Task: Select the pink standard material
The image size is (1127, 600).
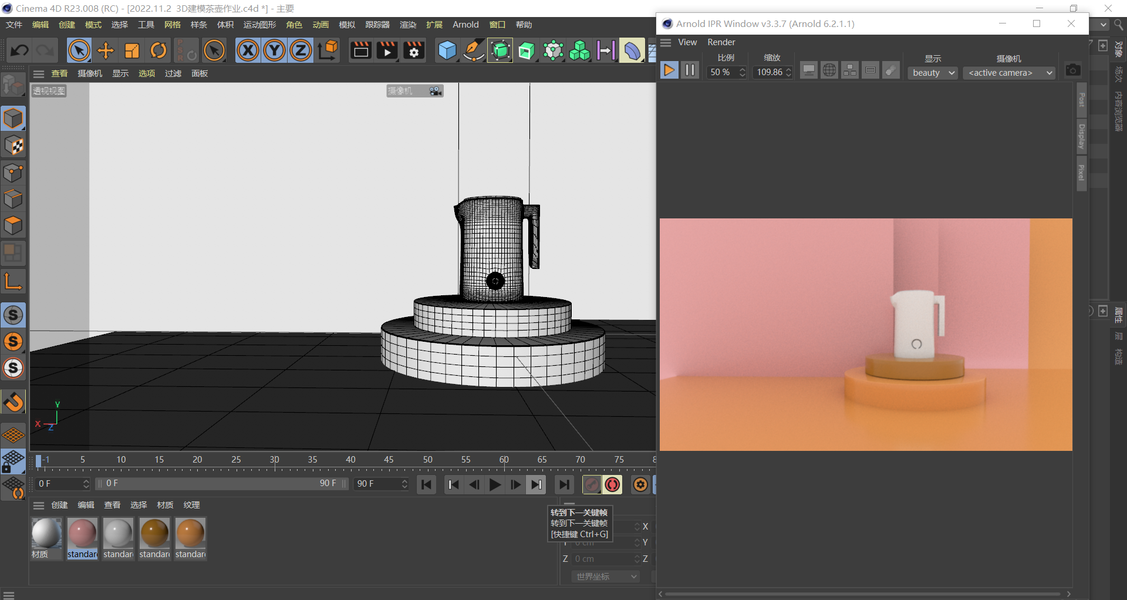Action: point(83,539)
